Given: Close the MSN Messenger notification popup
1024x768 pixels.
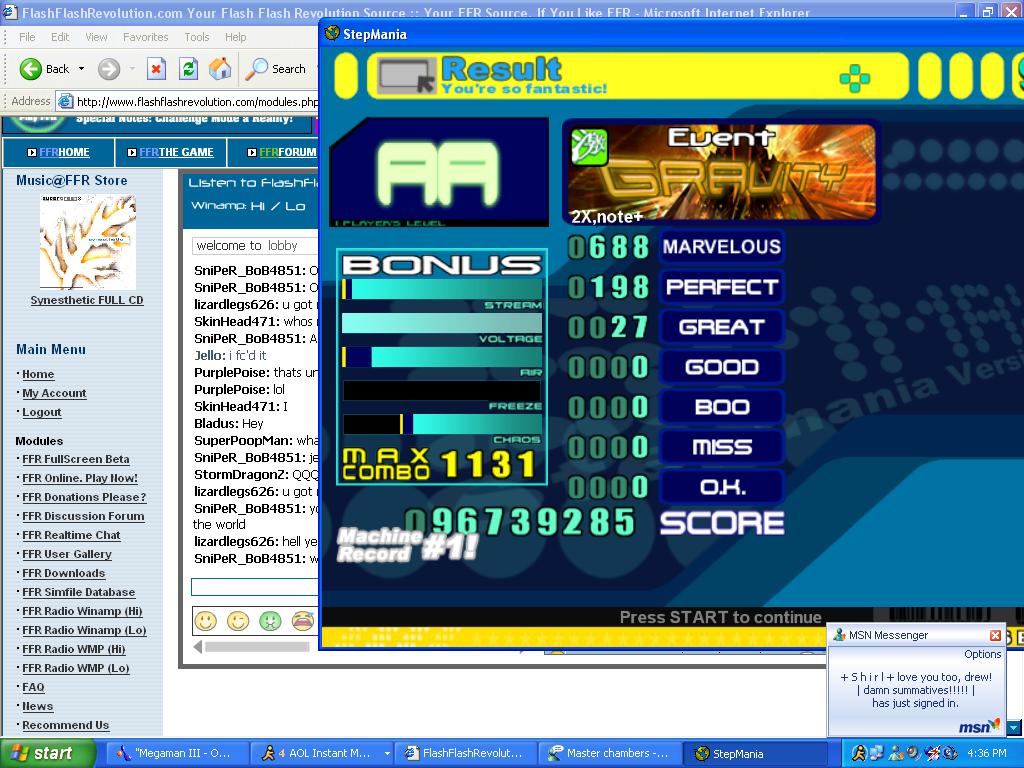Looking at the screenshot, I should click(995, 635).
